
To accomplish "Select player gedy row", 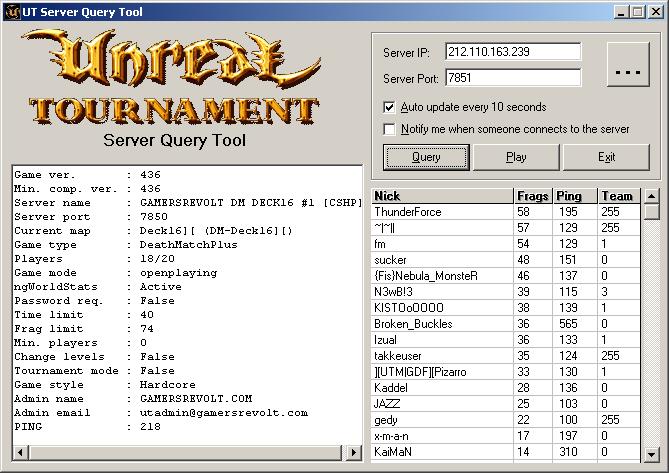I will click(506, 420).
